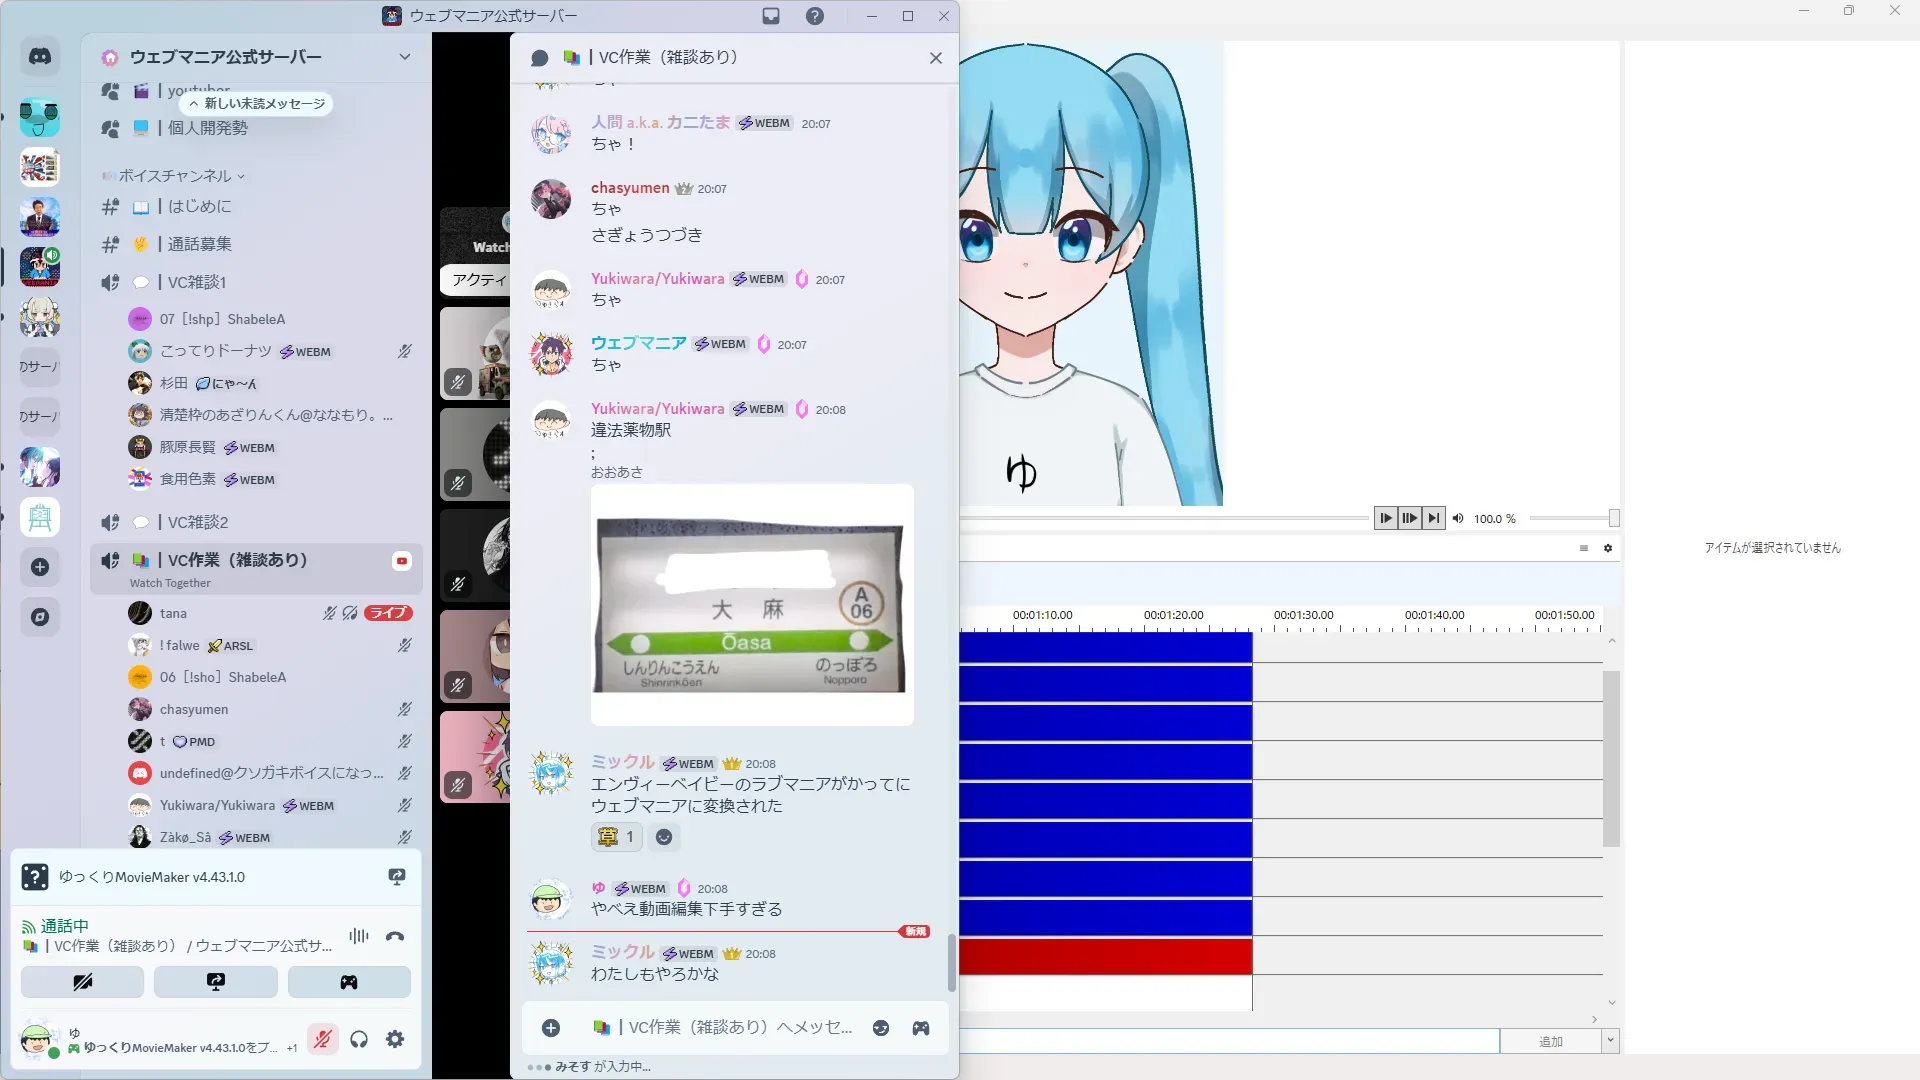Open Discord user settings gear
The width and height of the screenshot is (1920, 1080).
(395, 1039)
